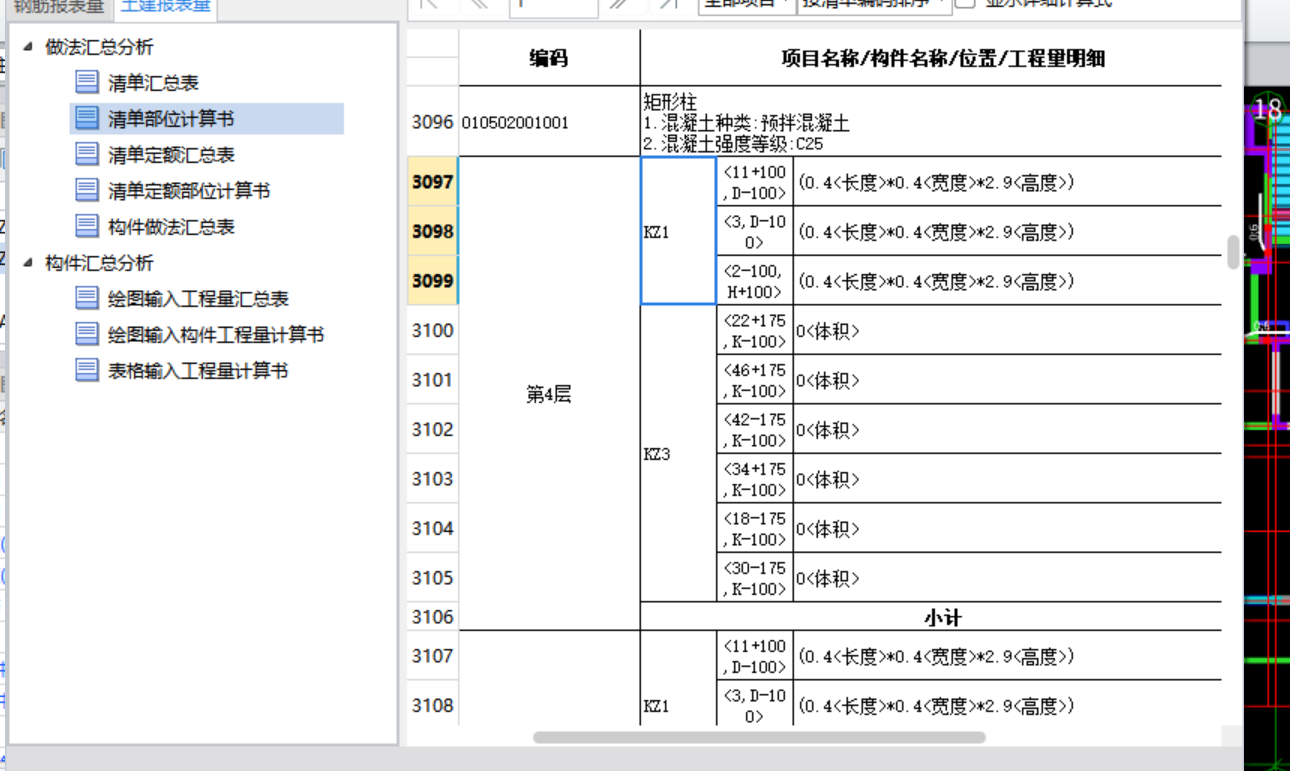
Task: Click position cell <2-100,H+100>
Action: (x=755, y=280)
